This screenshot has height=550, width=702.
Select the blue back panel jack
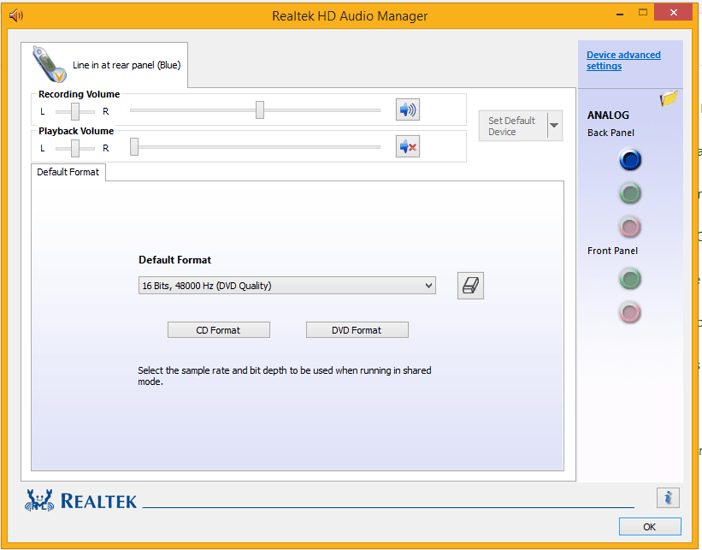point(630,159)
